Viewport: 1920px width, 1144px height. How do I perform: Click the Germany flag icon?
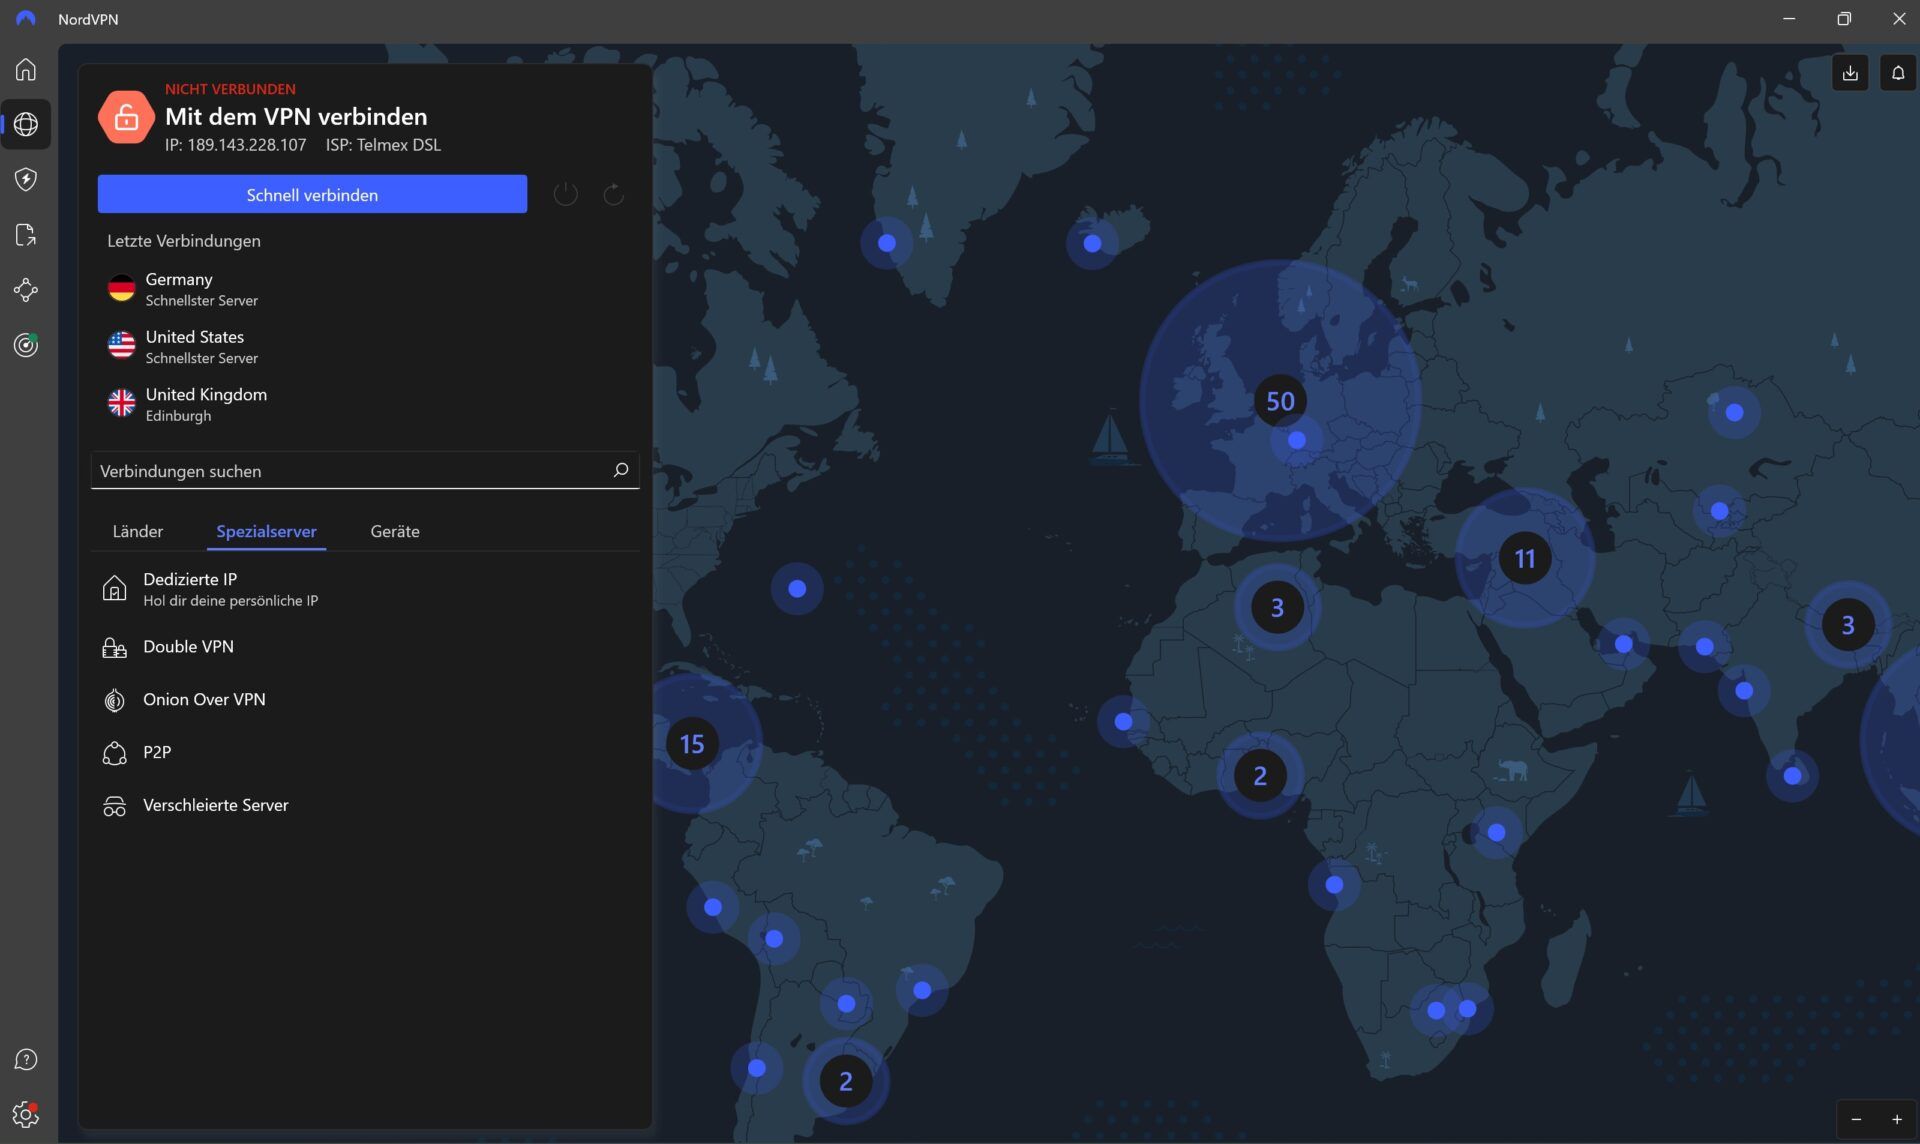[x=121, y=288]
